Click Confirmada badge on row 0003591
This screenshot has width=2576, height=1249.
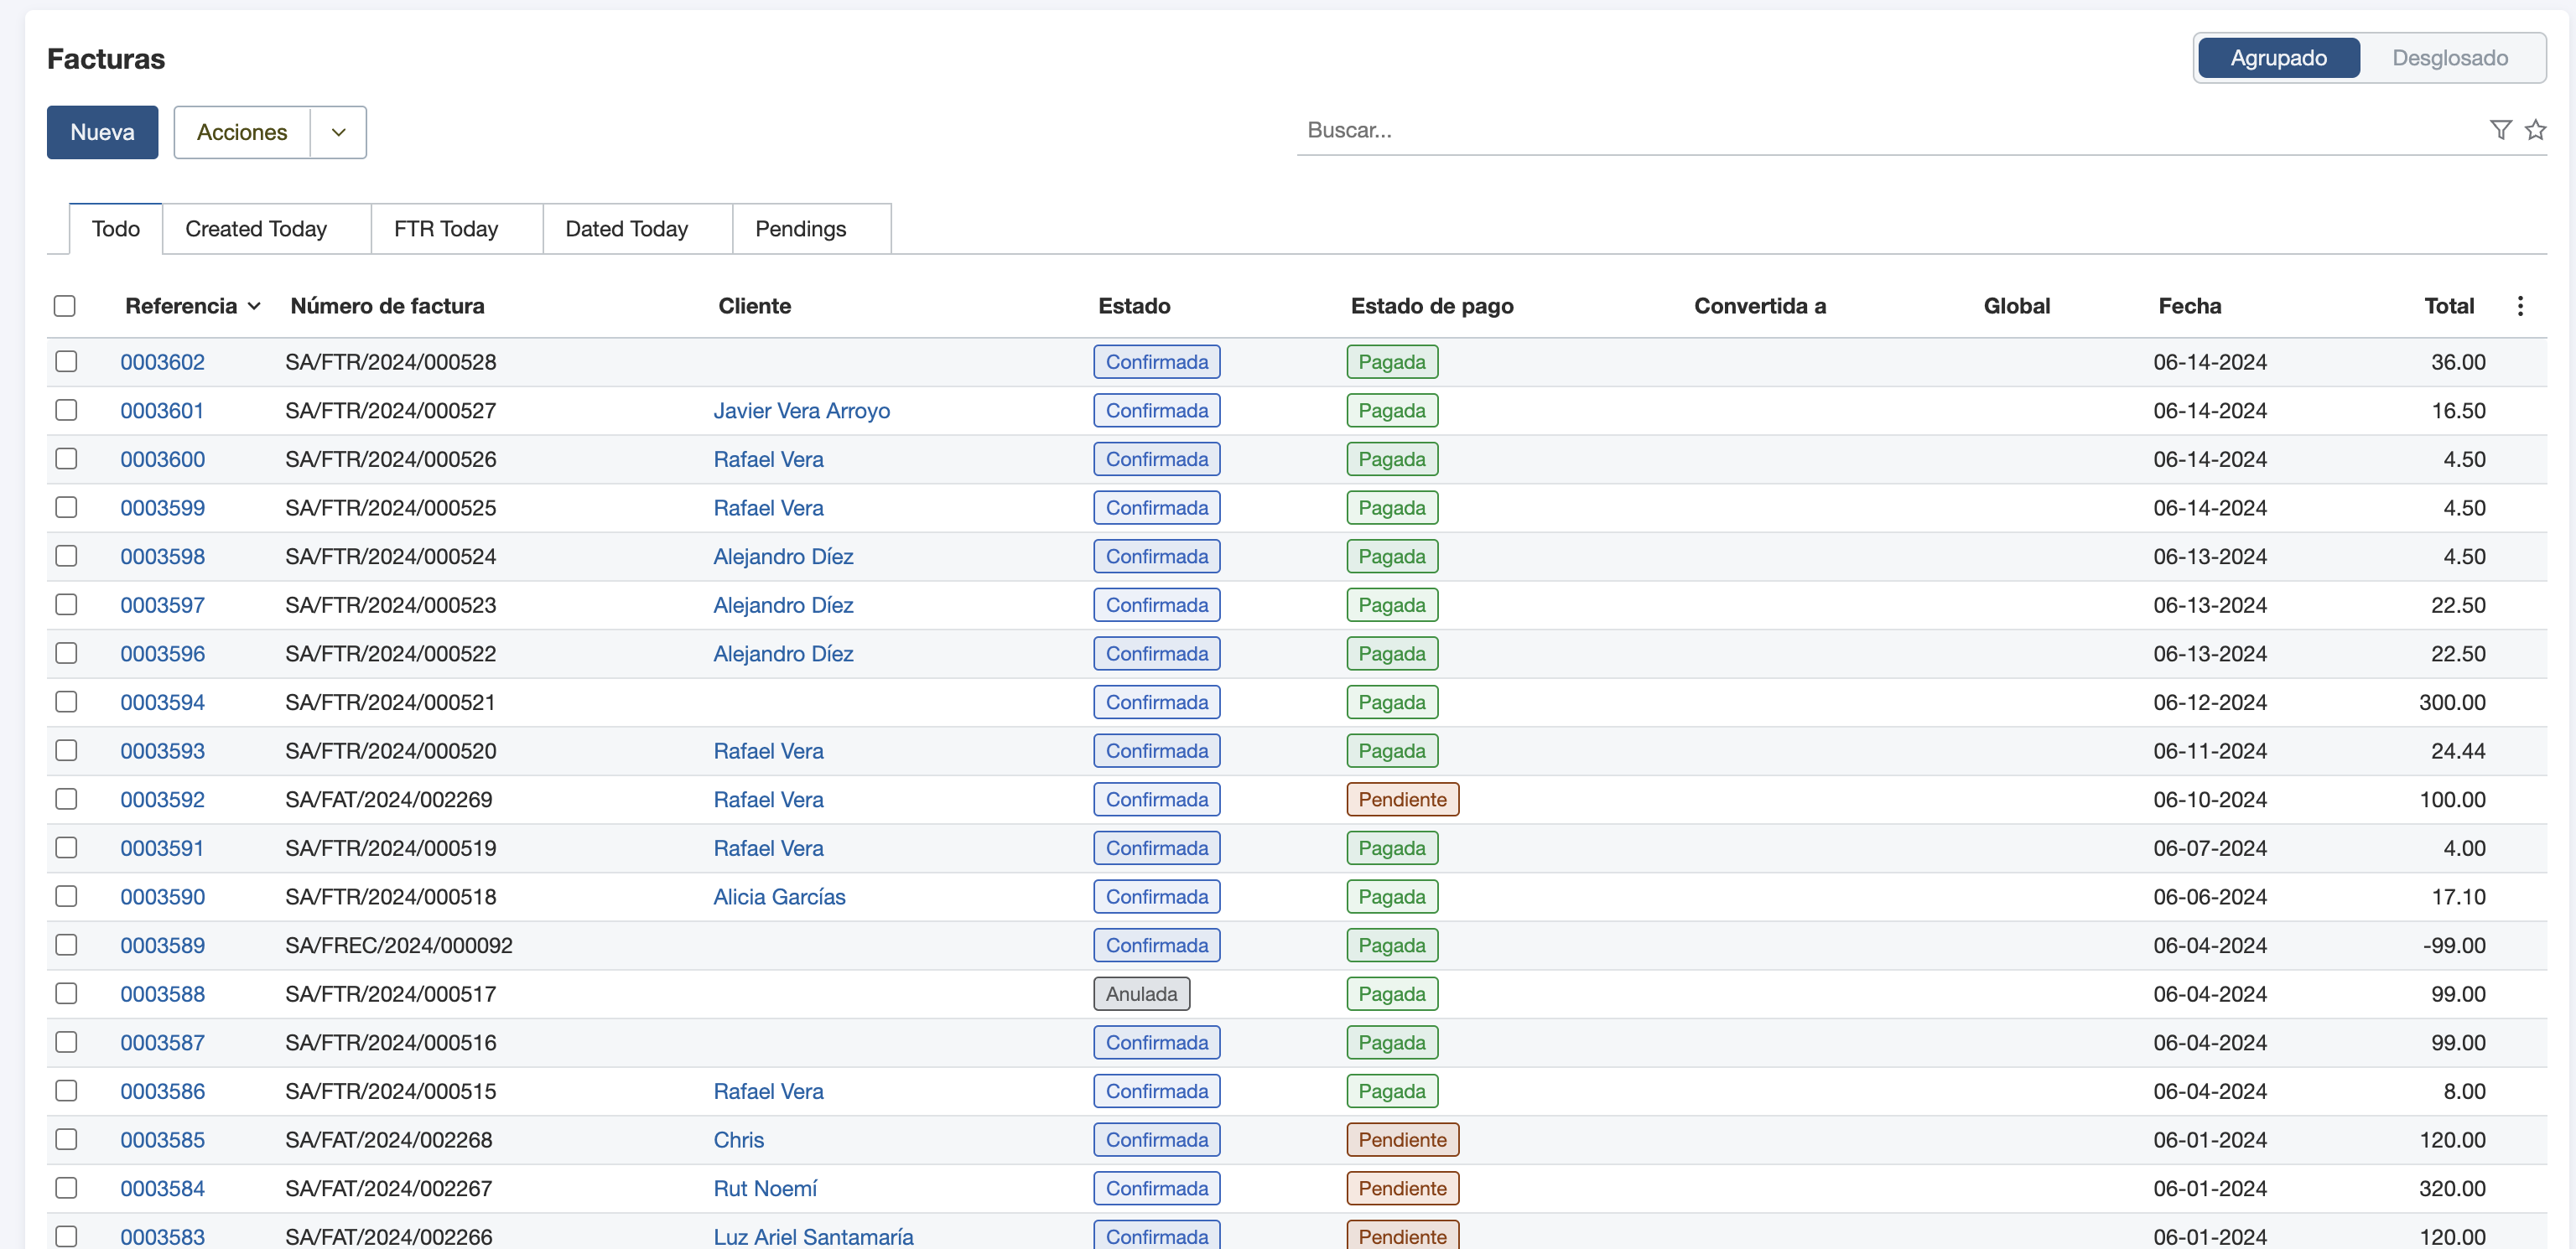pos(1156,848)
